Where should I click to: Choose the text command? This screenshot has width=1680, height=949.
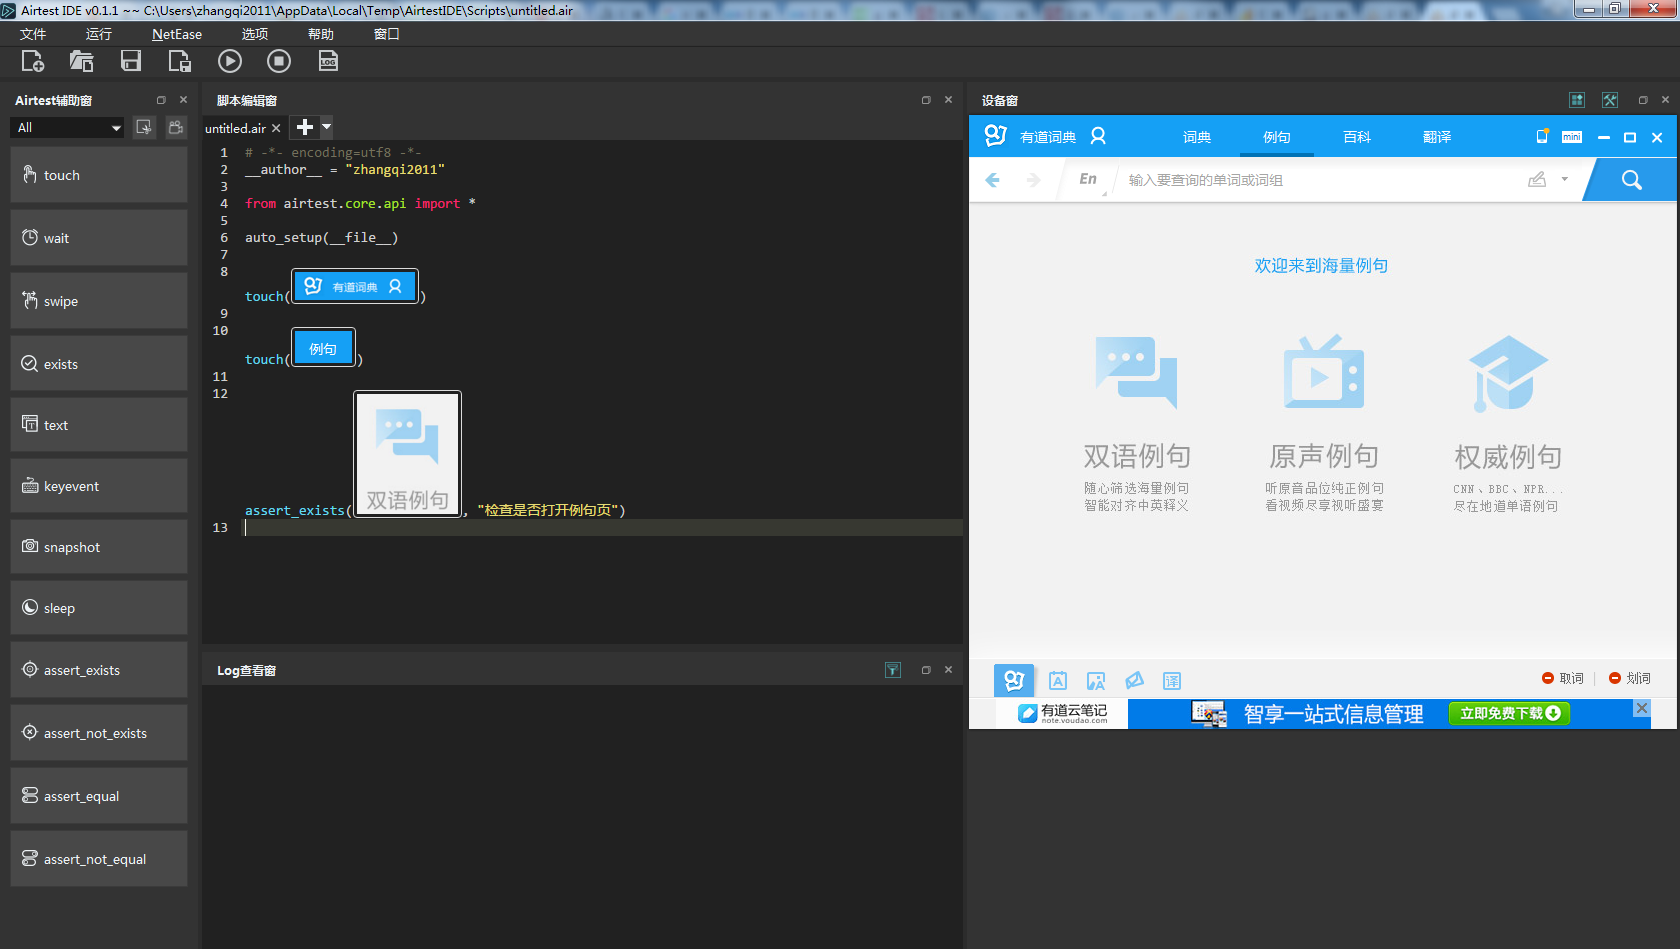(x=99, y=425)
